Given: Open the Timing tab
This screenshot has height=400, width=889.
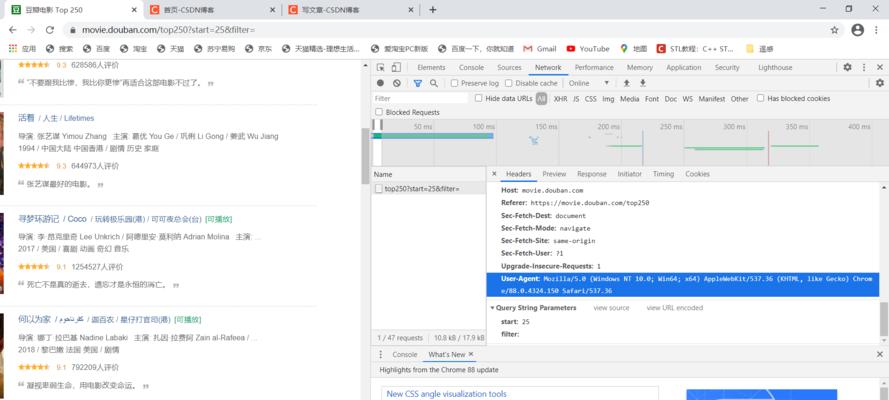Looking at the screenshot, I should tap(663, 174).
